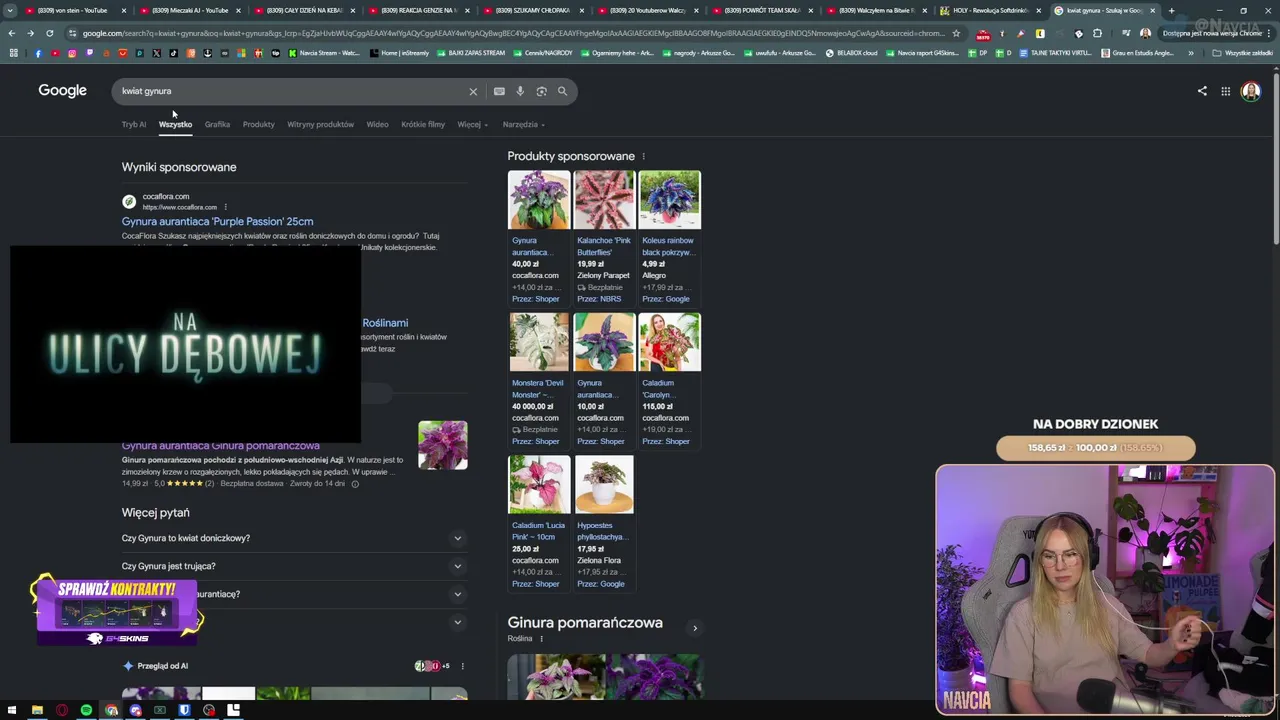Screen dimensions: 1280x720
Task: Search by image with Google Lens
Action: tap(541, 91)
